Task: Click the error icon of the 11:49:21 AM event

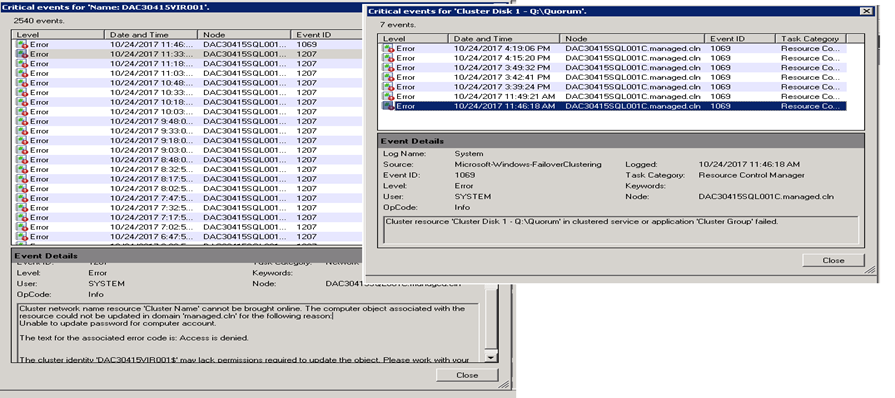Action: [x=388, y=97]
